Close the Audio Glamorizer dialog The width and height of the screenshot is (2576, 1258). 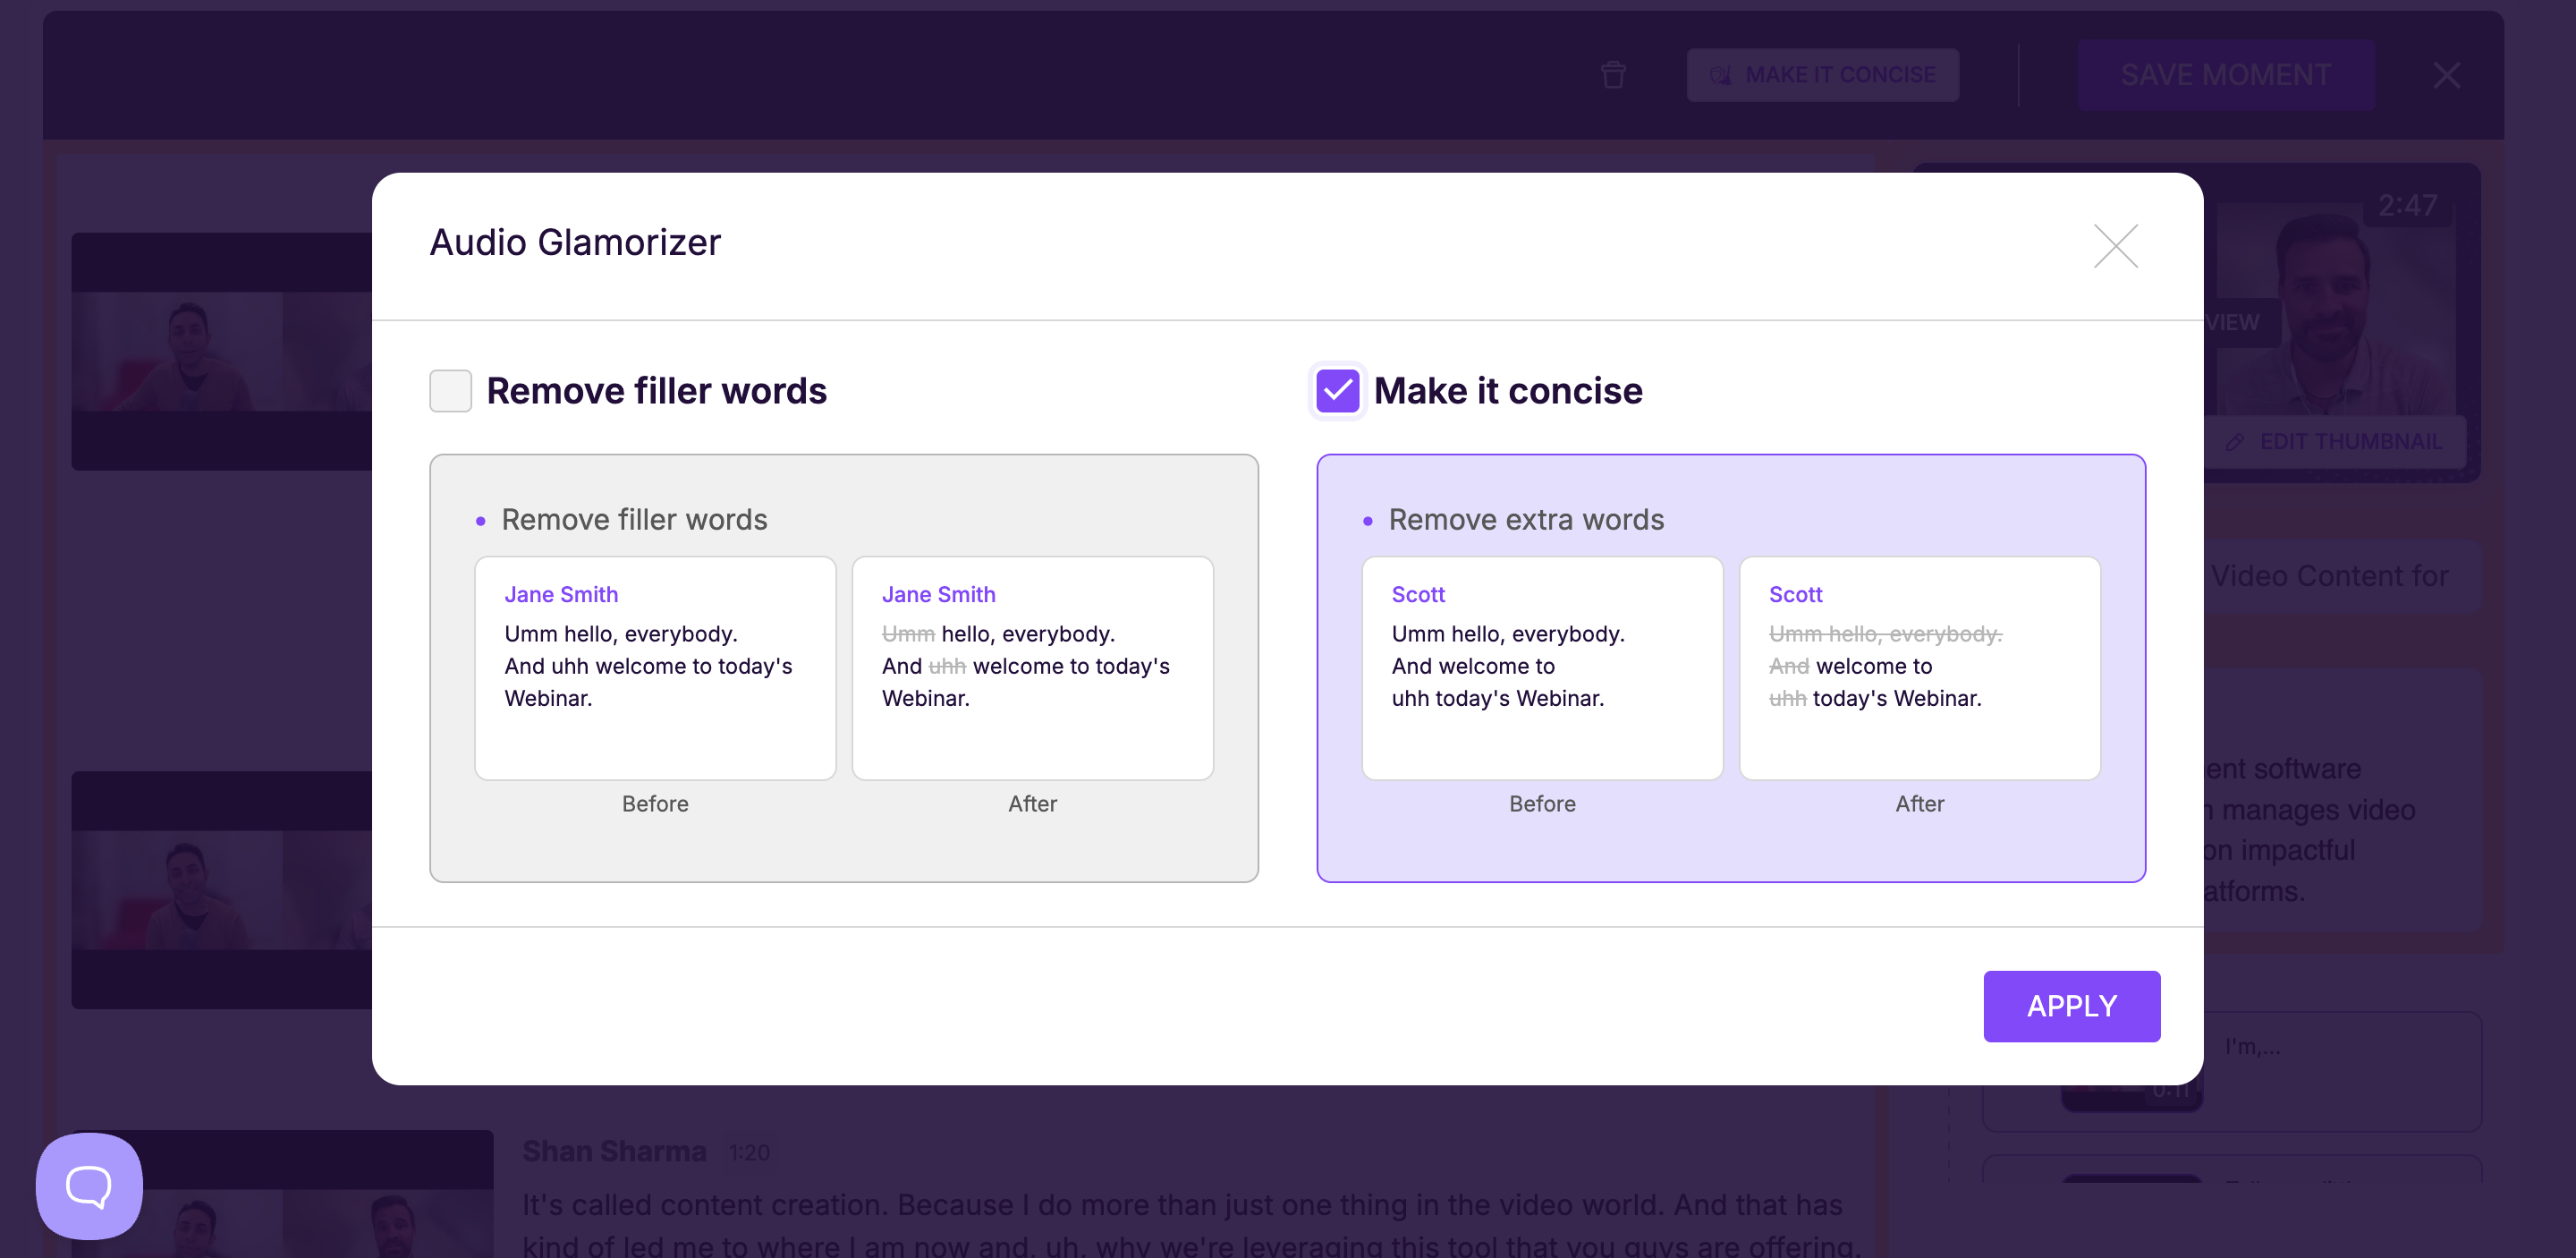(2115, 246)
